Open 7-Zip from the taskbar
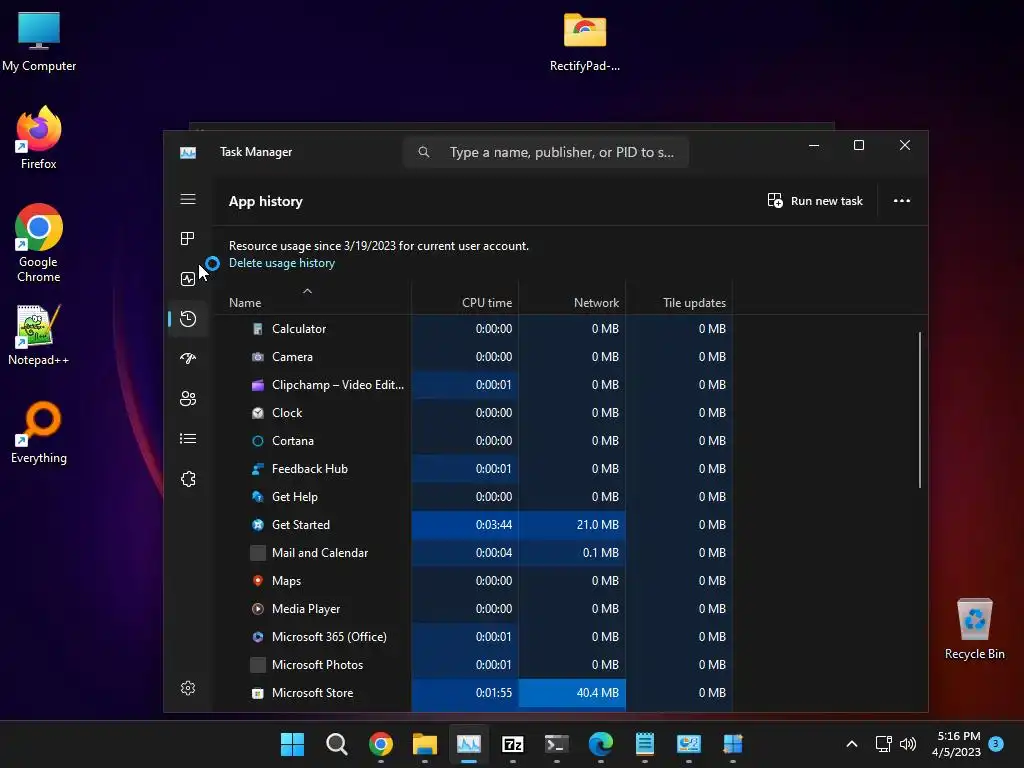This screenshot has width=1024, height=768. pos(513,744)
